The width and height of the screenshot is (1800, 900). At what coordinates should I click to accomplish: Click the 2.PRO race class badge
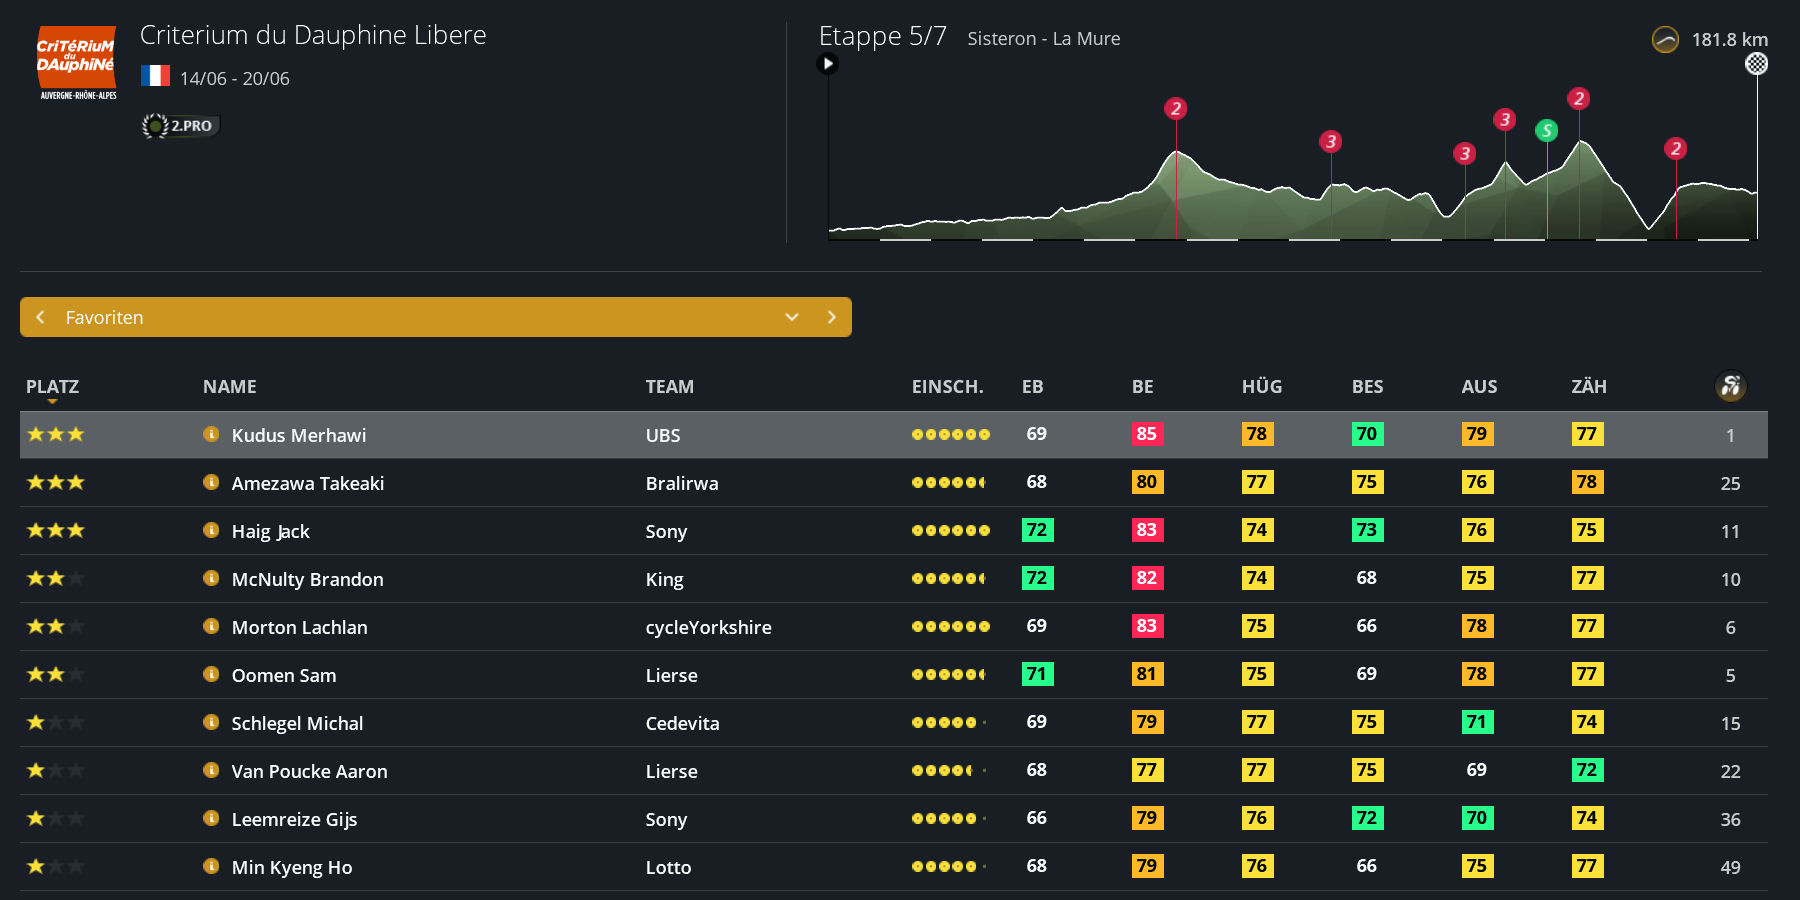coord(181,126)
